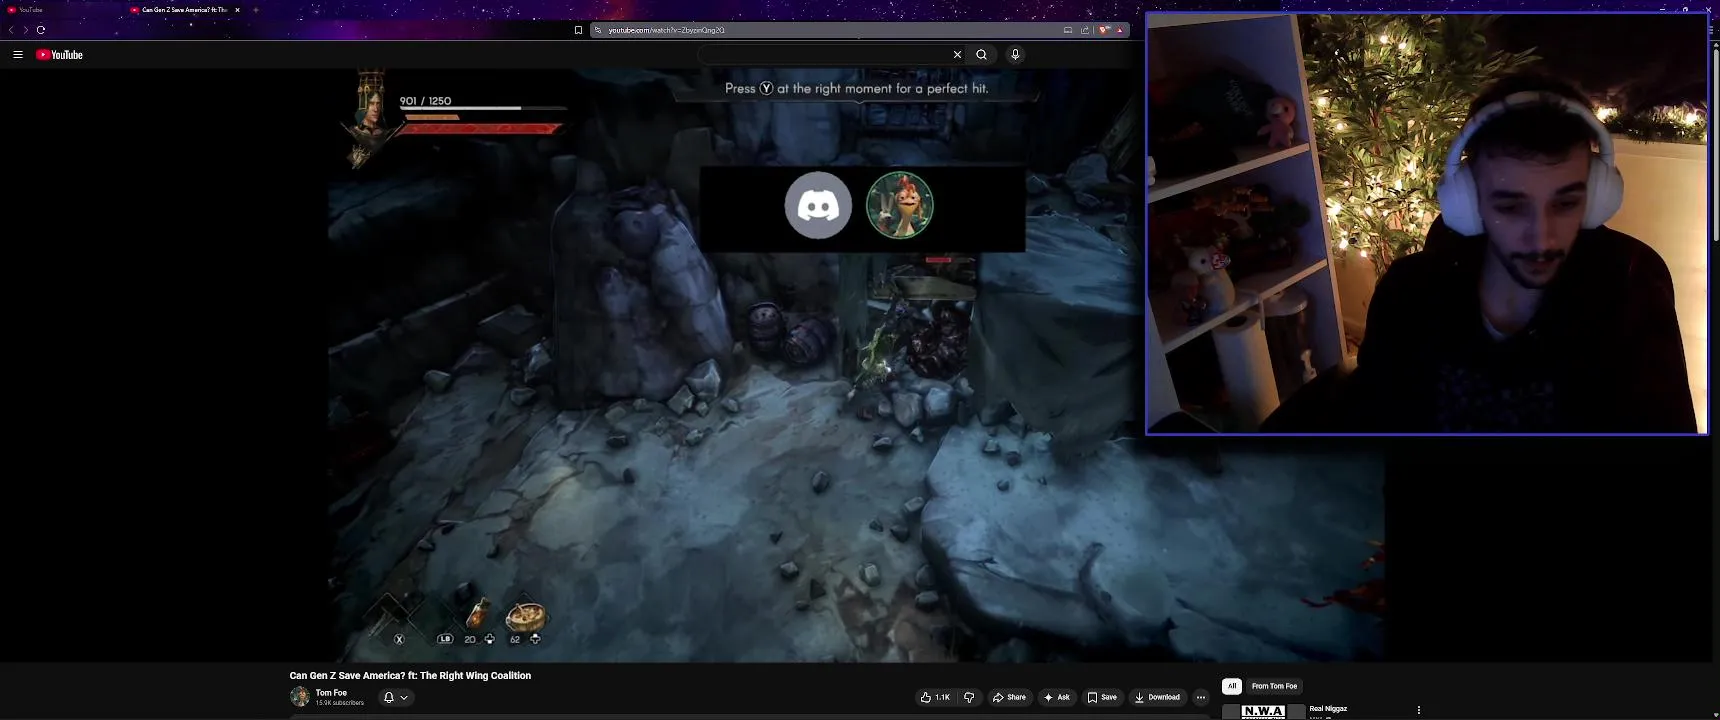Image resolution: width=1720 pixels, height=720 pixels.
Task: Bookmark this page with the bookmark icon
Action: 578,30
